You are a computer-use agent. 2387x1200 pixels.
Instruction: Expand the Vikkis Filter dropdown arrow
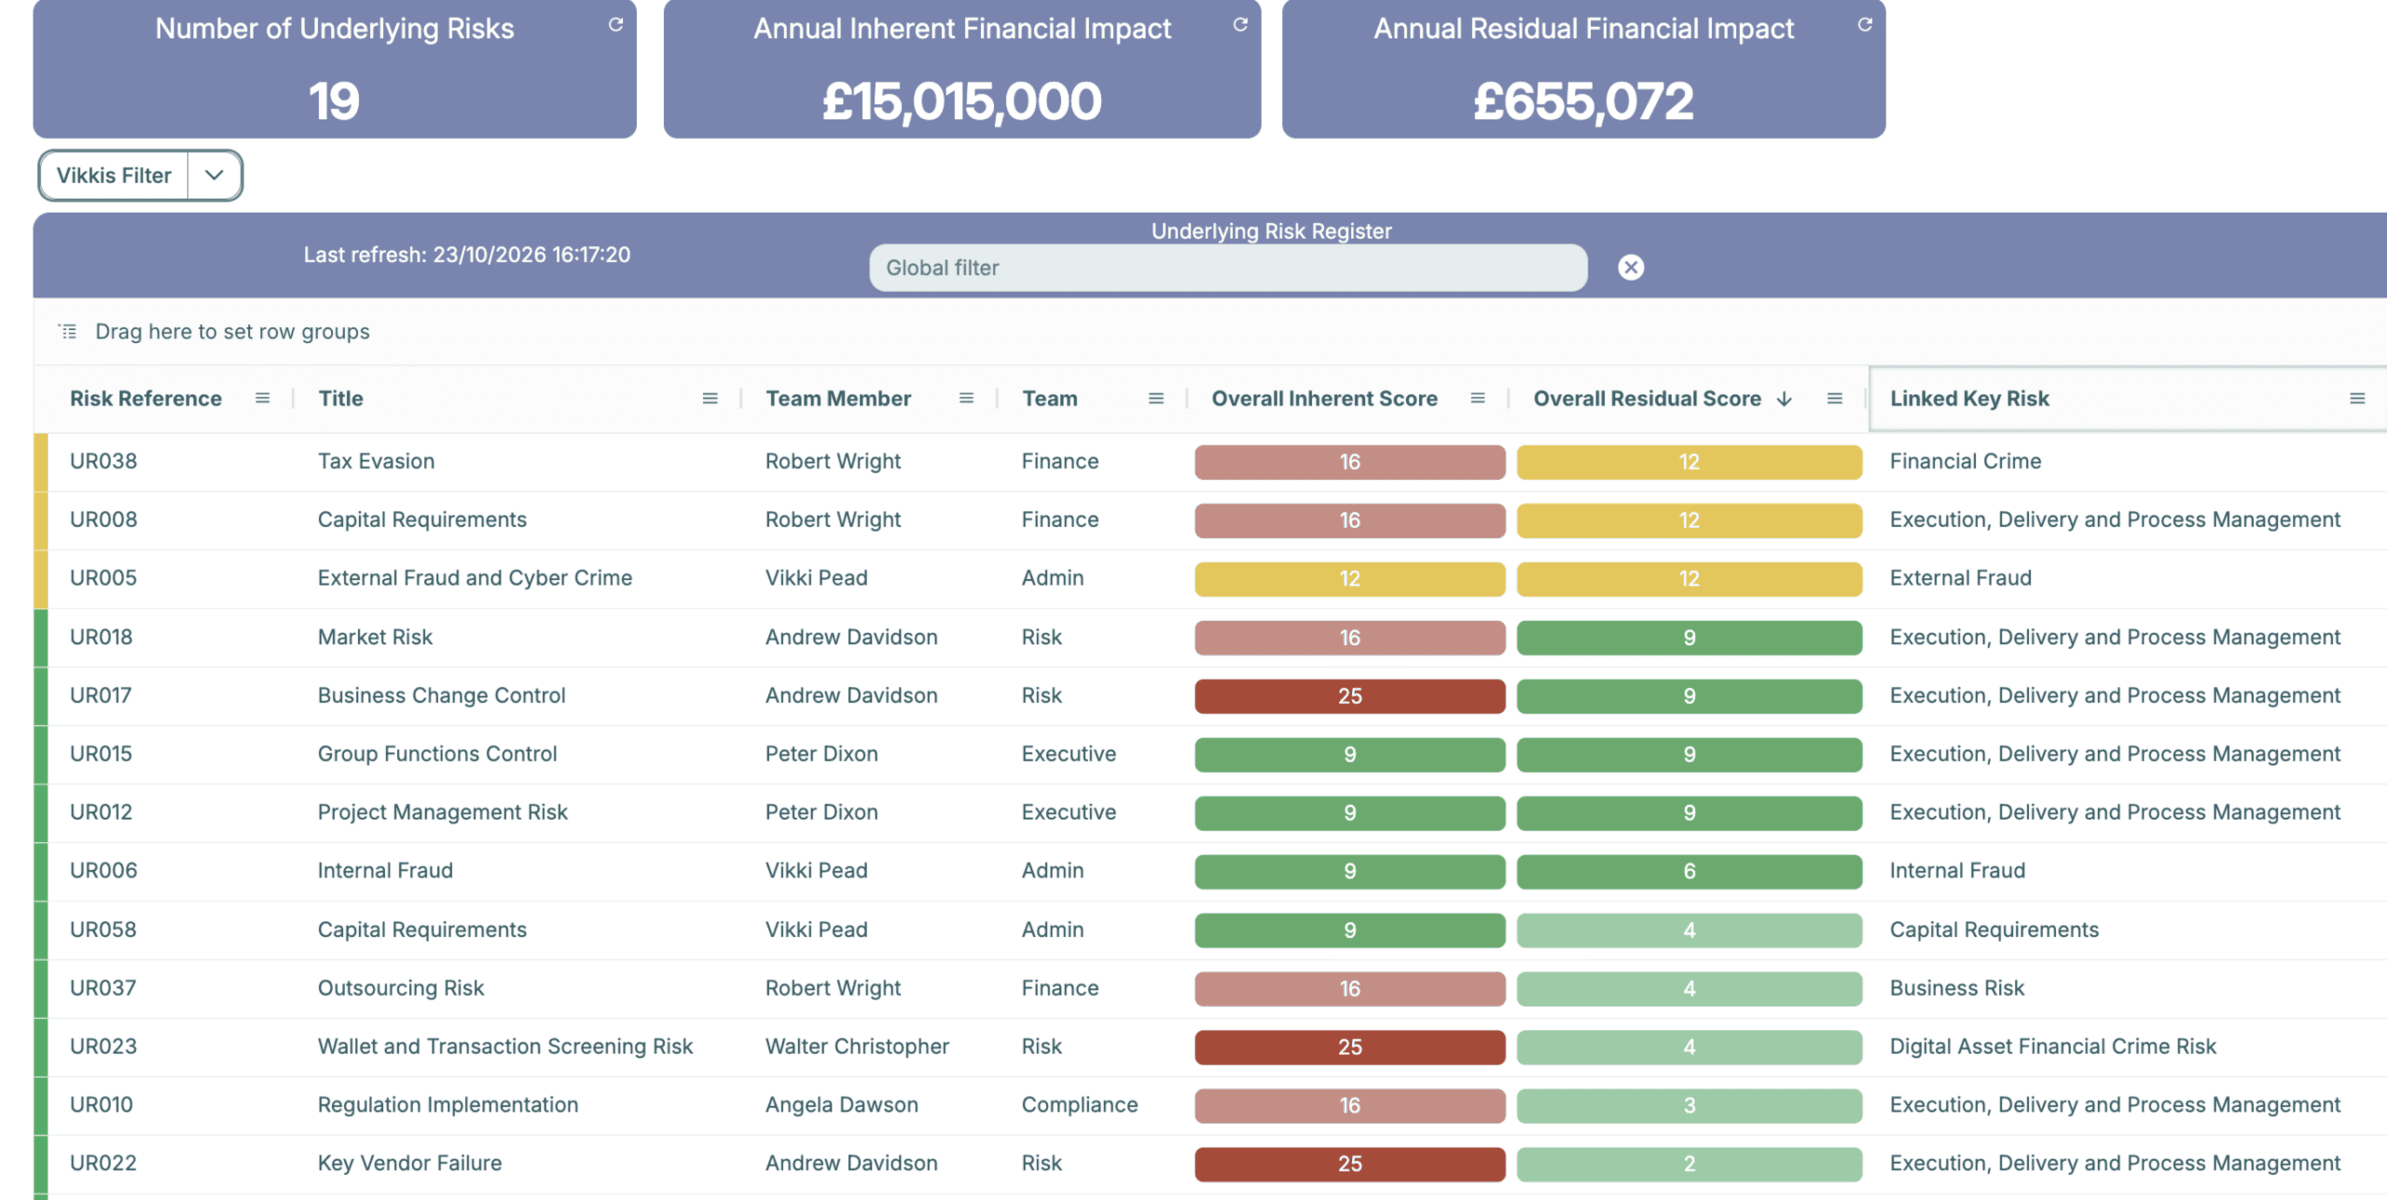(x=214, y=175)
